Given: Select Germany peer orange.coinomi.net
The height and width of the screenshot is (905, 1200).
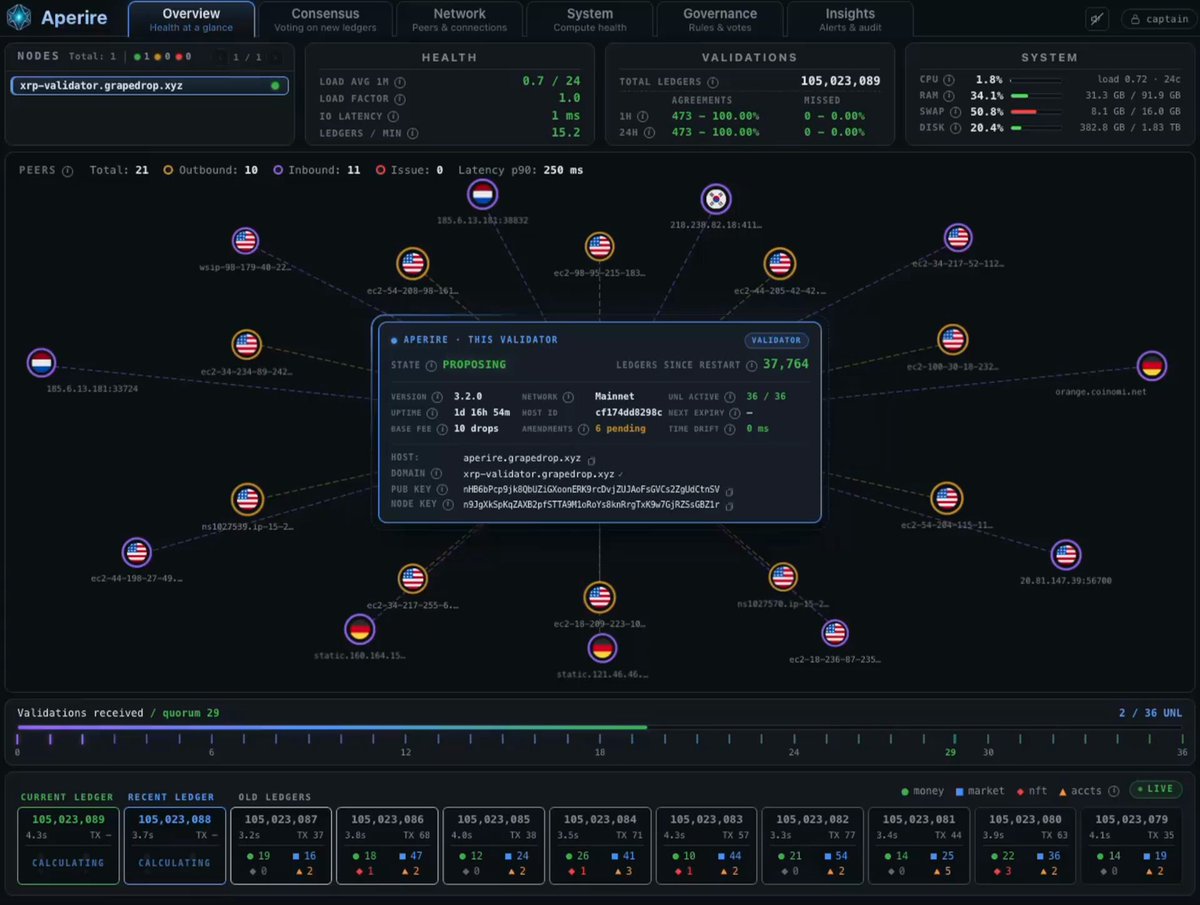Looking at the screenshot, I should pyautogui.click(x=1153, y=366).
